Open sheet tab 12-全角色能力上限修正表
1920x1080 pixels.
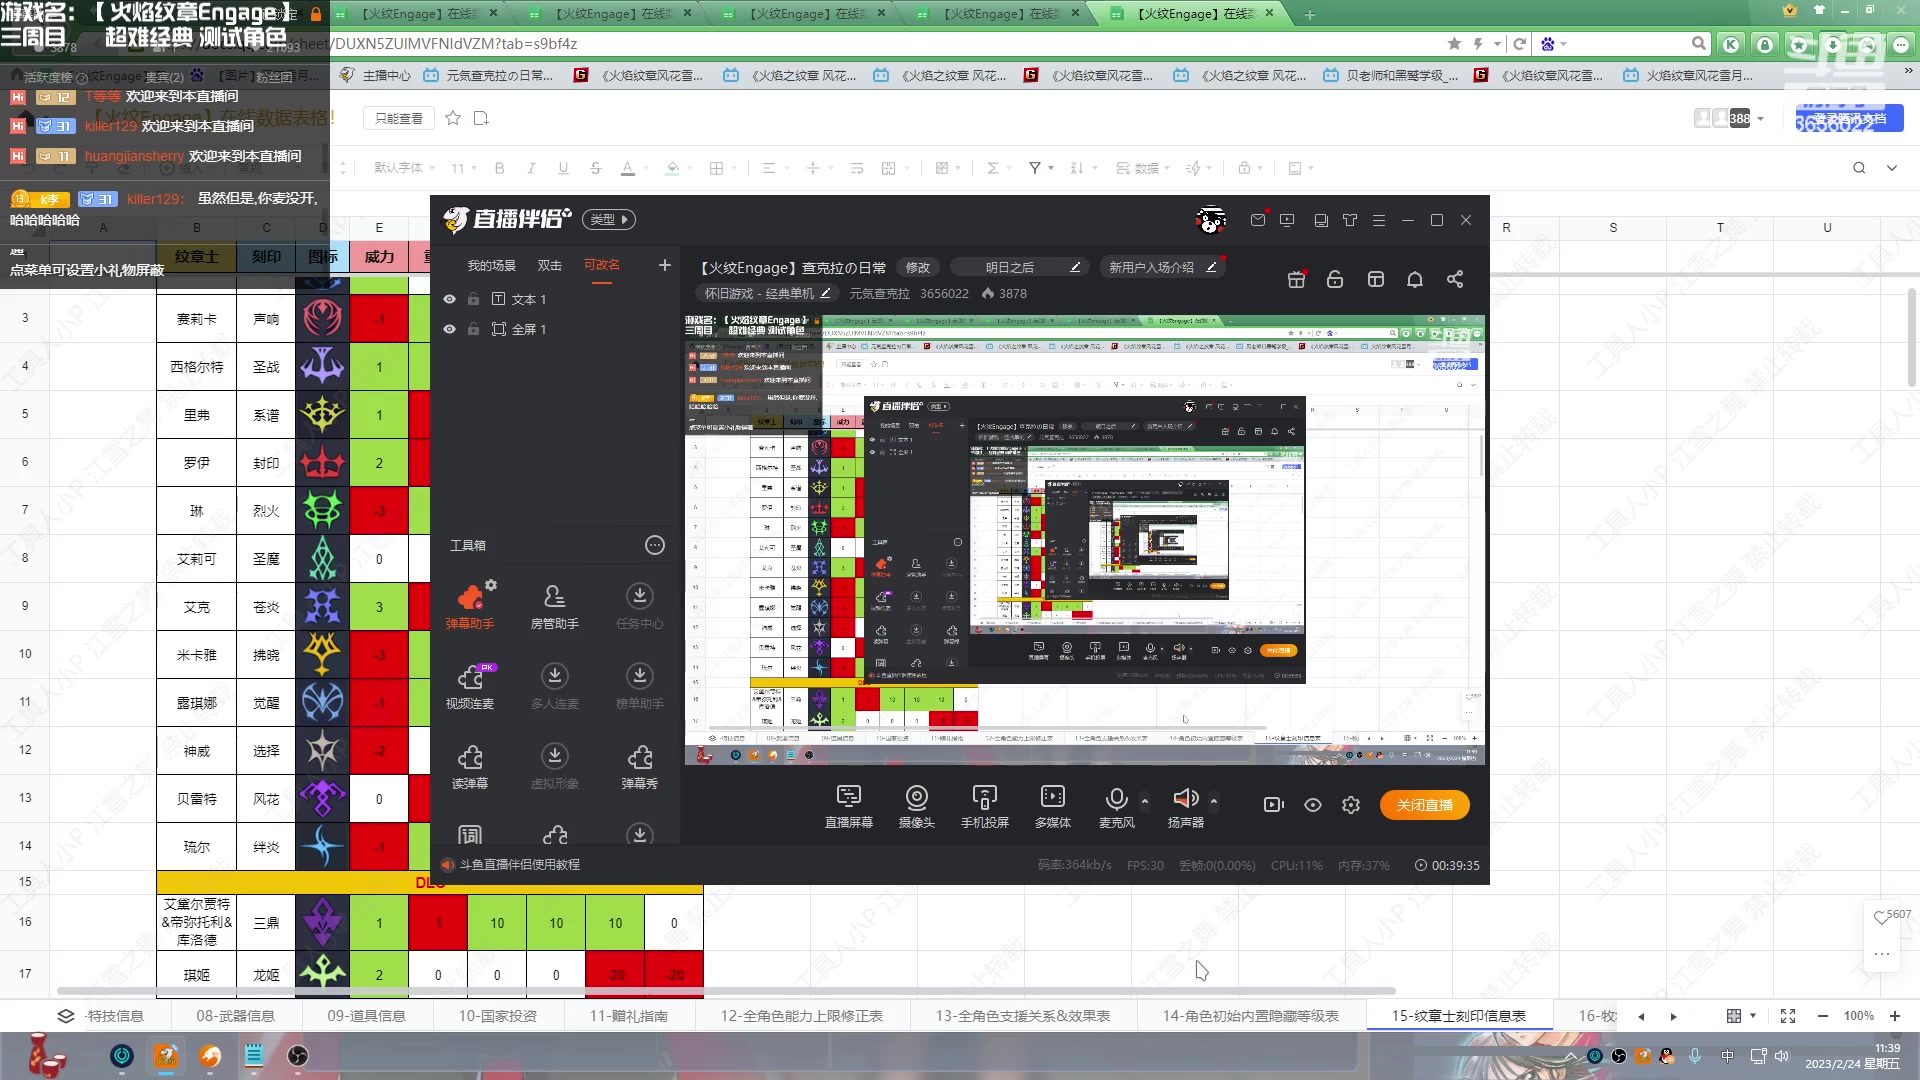coord(801,1015)
